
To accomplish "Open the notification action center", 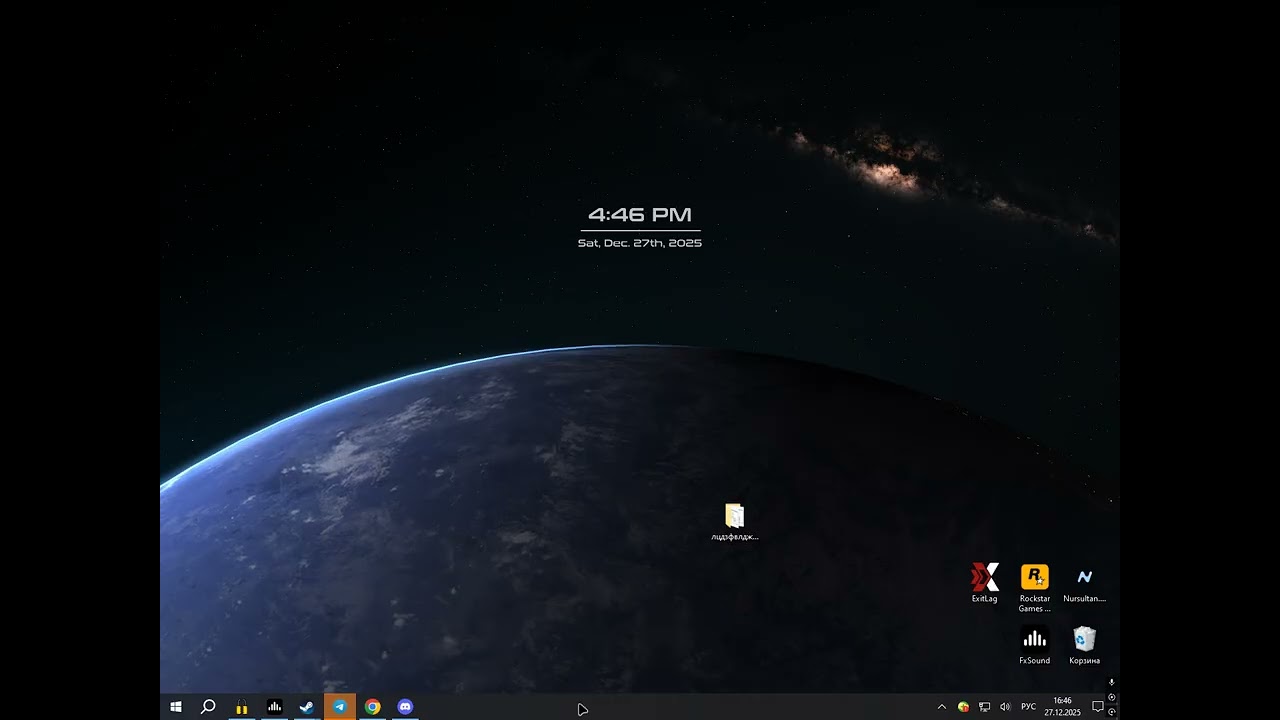I will click(x=1097, y=707).
